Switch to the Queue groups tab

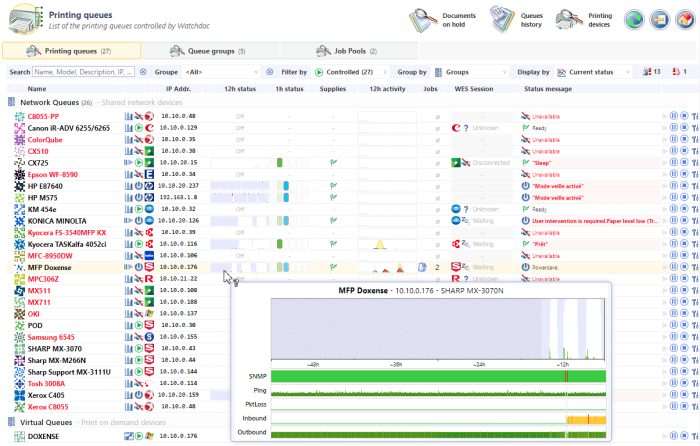tap(210, 50)
